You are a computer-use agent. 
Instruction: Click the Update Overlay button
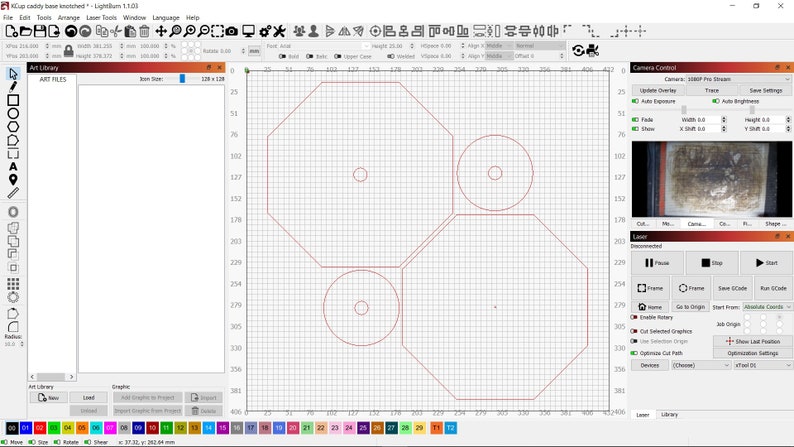(658, 91)
